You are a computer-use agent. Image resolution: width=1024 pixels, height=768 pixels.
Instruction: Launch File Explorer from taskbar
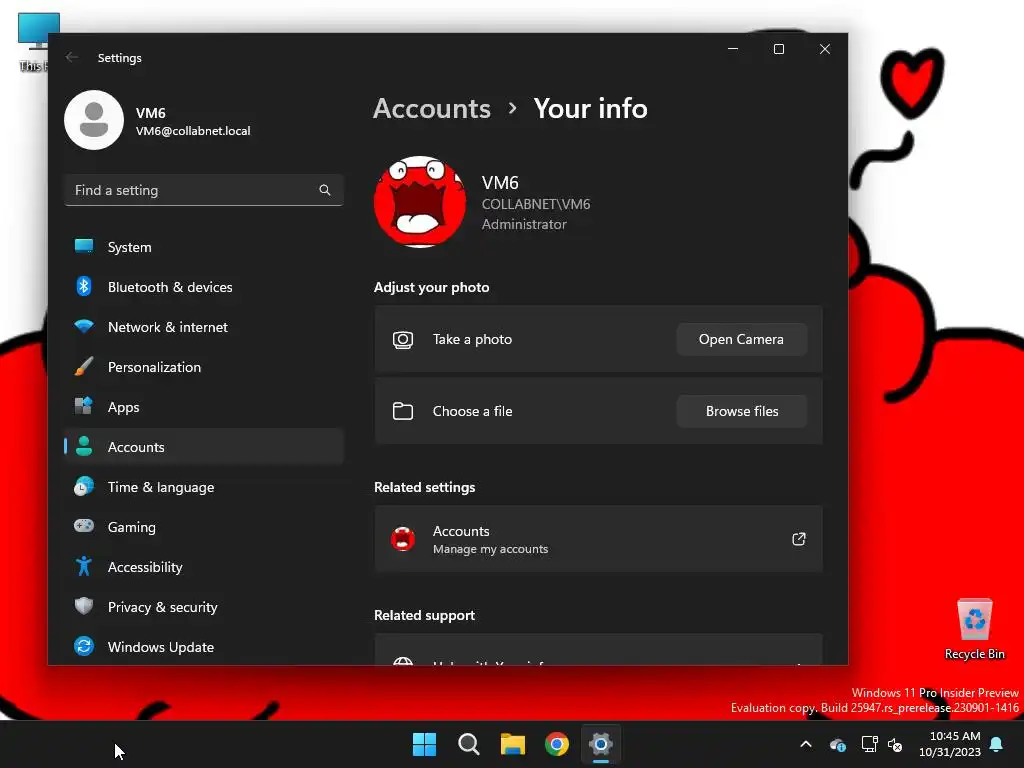click(513, 744)
